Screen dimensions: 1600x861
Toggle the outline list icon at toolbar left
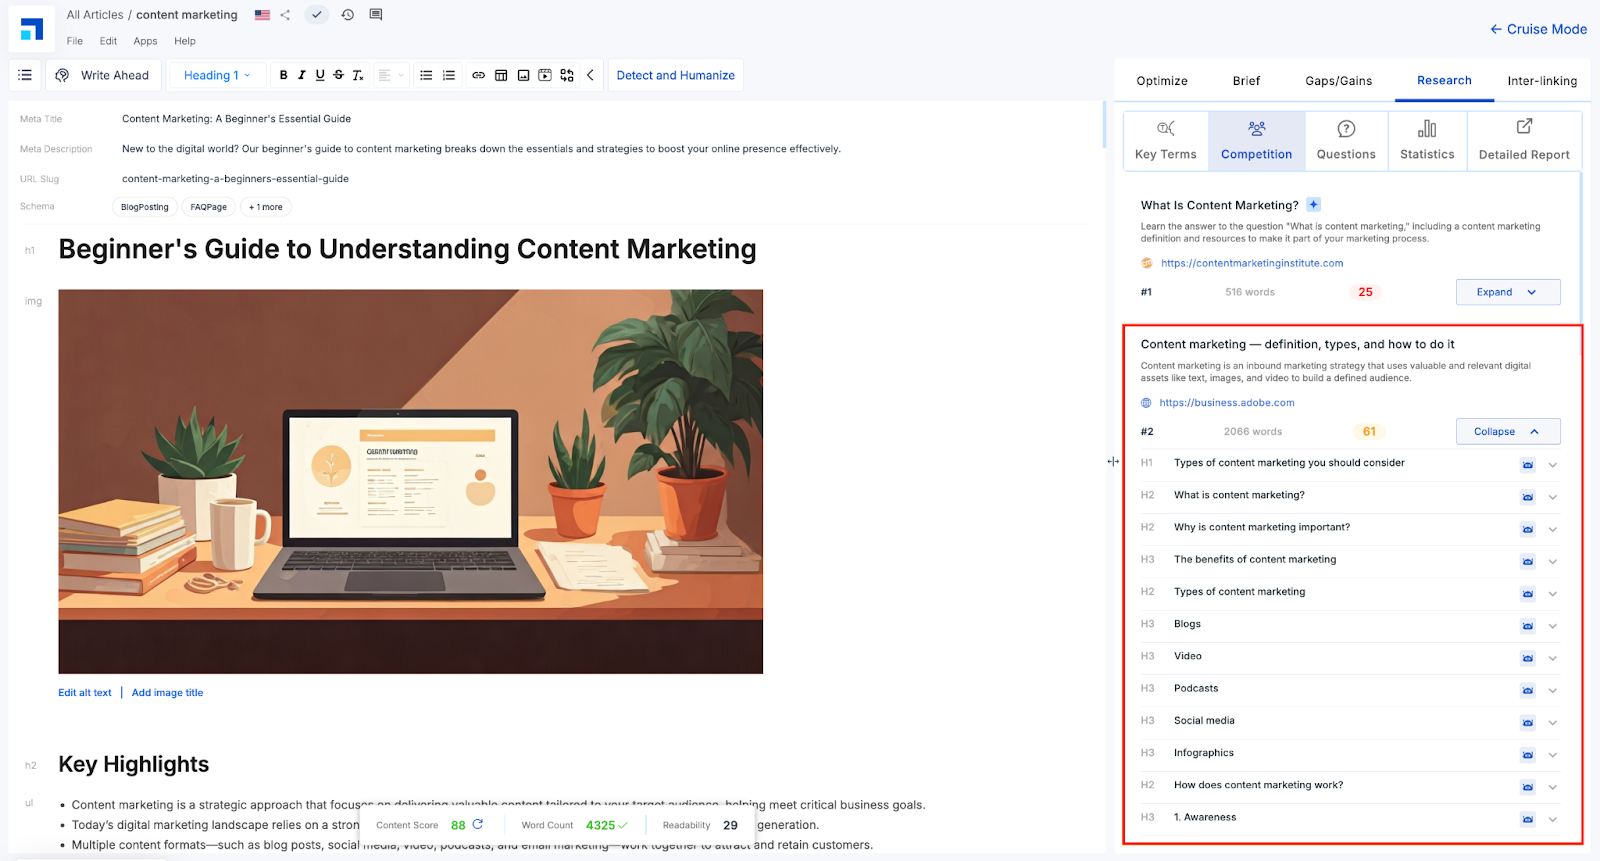25,75
